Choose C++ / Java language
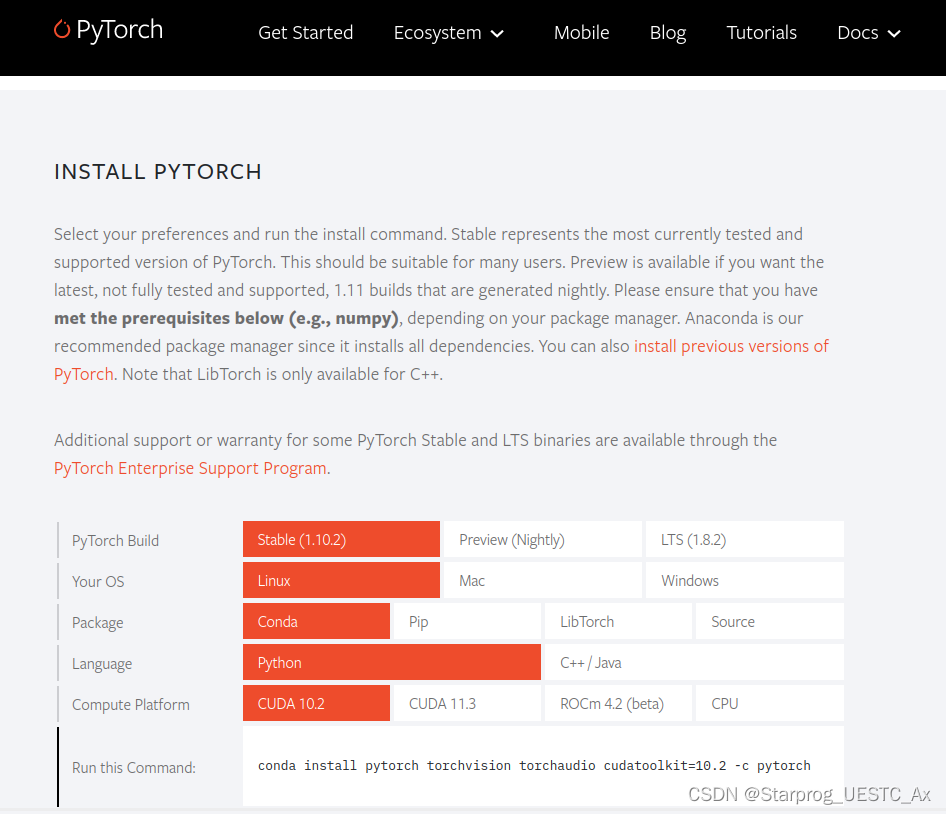 point(694,662)
